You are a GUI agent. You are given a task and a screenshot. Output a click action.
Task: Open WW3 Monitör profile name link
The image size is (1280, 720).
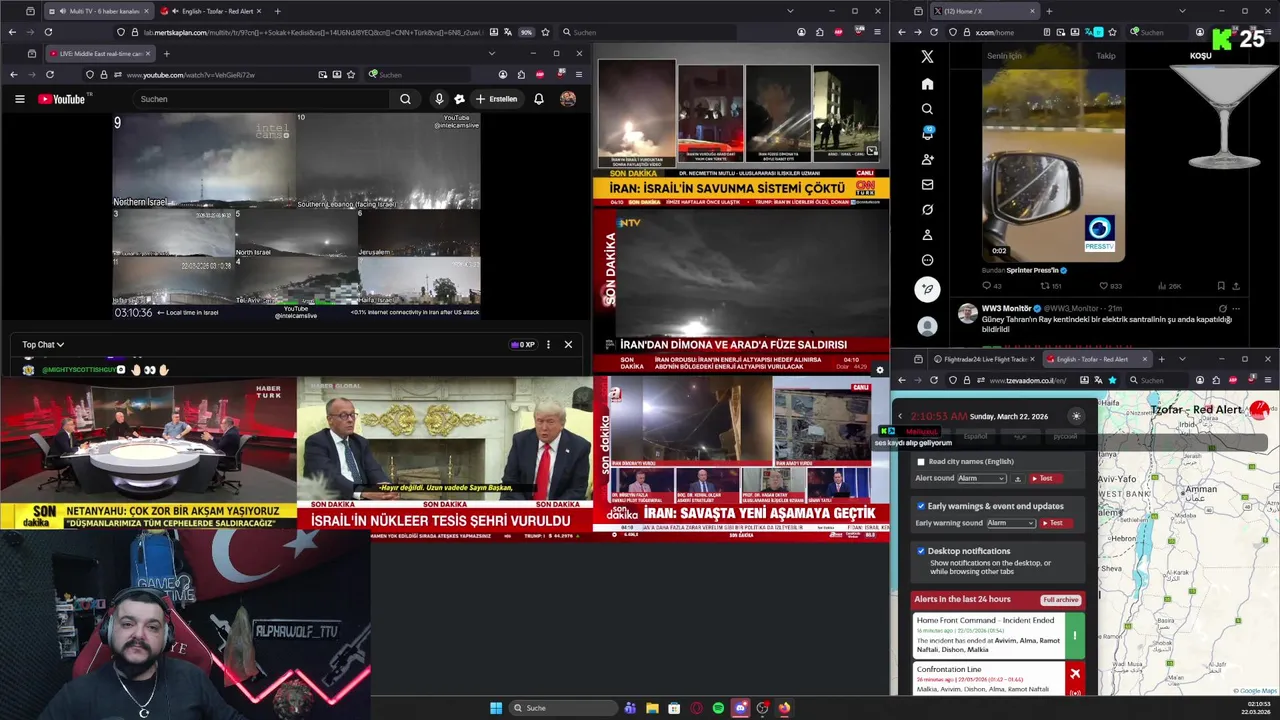1006,308
